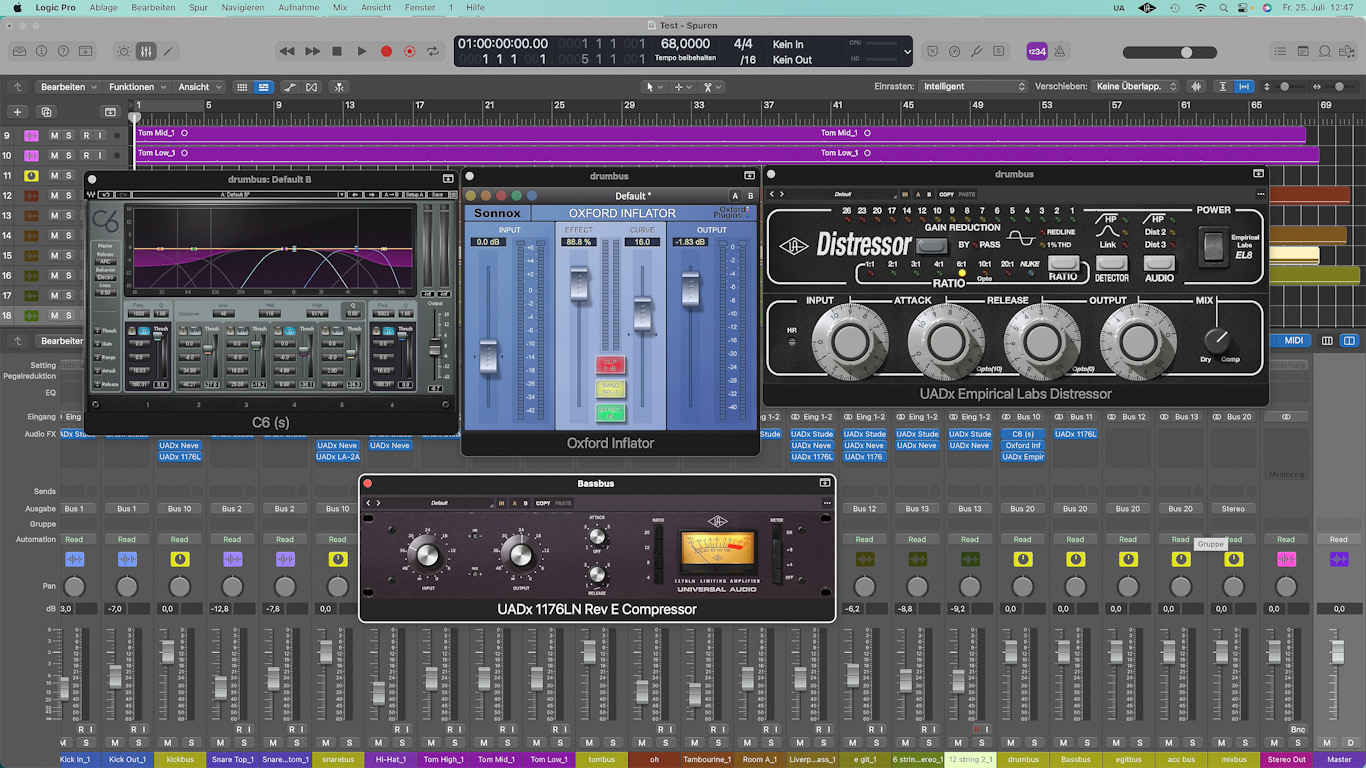Solo the Tom Low_1 track header
The image size is (1366, 768).
tap(69, 155)
